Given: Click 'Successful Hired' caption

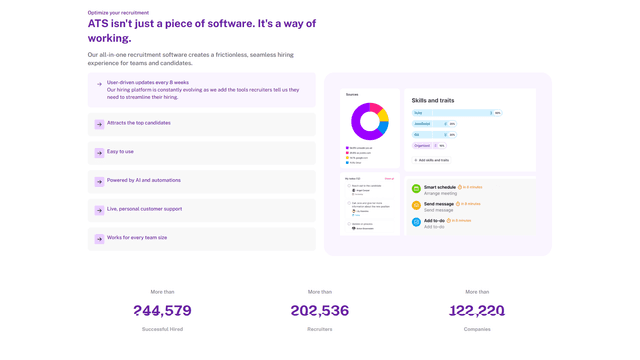Looking at the screenshot, I should [162, 329].
